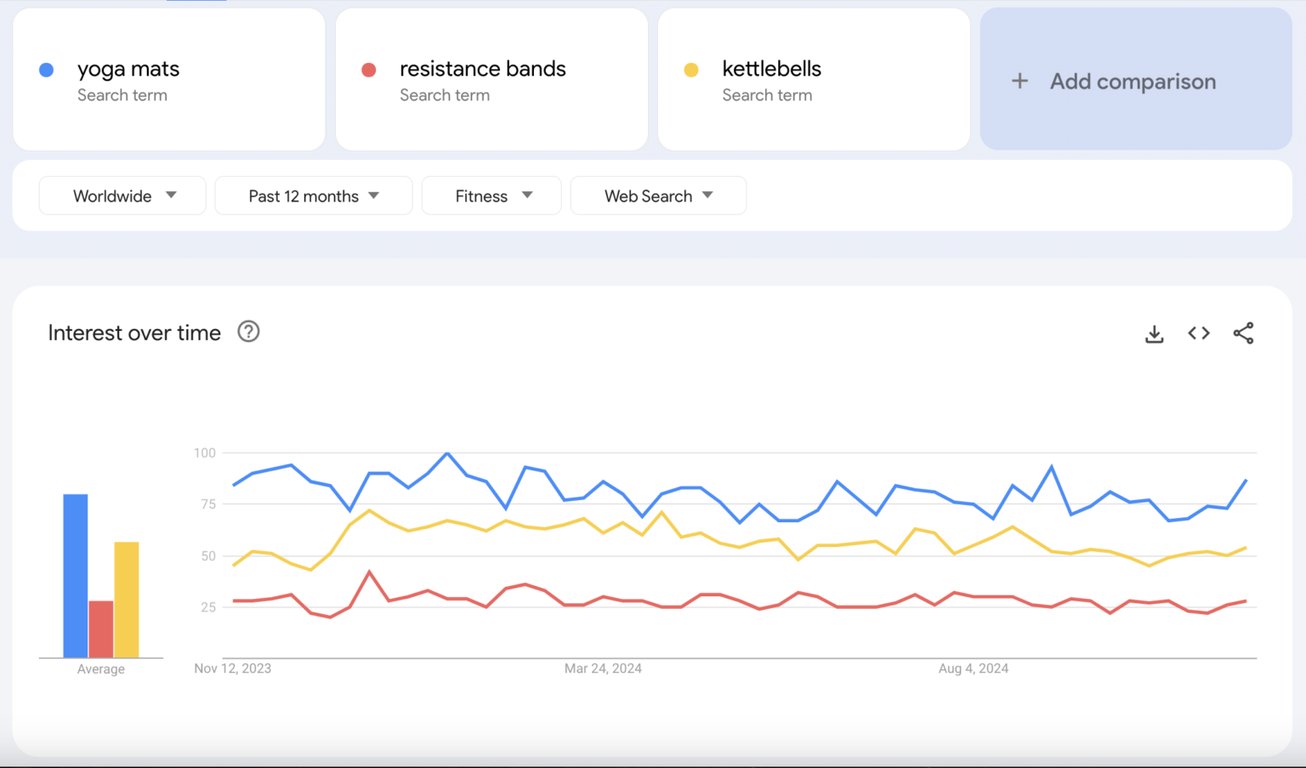Open the Fitness category dropdown
Viewport: 1306px width, 768px height.
tap(491, 195)
